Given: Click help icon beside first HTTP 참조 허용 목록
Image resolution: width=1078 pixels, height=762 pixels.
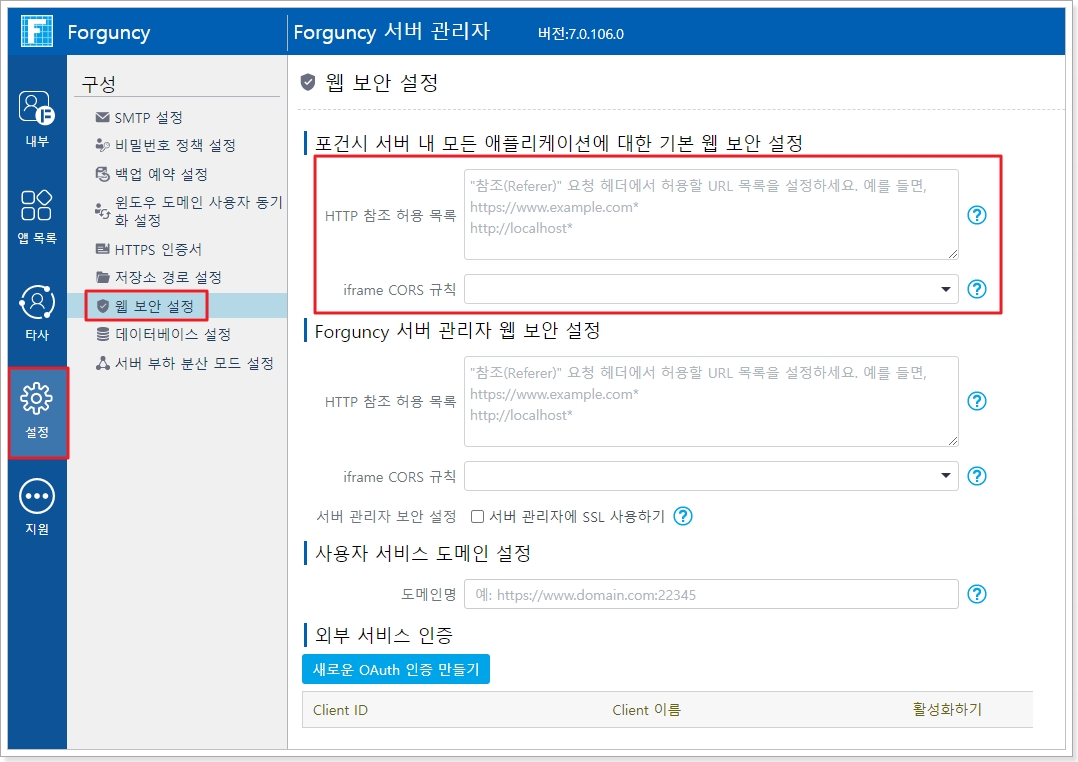Looking at the screenshot, I should pos(977,215).
